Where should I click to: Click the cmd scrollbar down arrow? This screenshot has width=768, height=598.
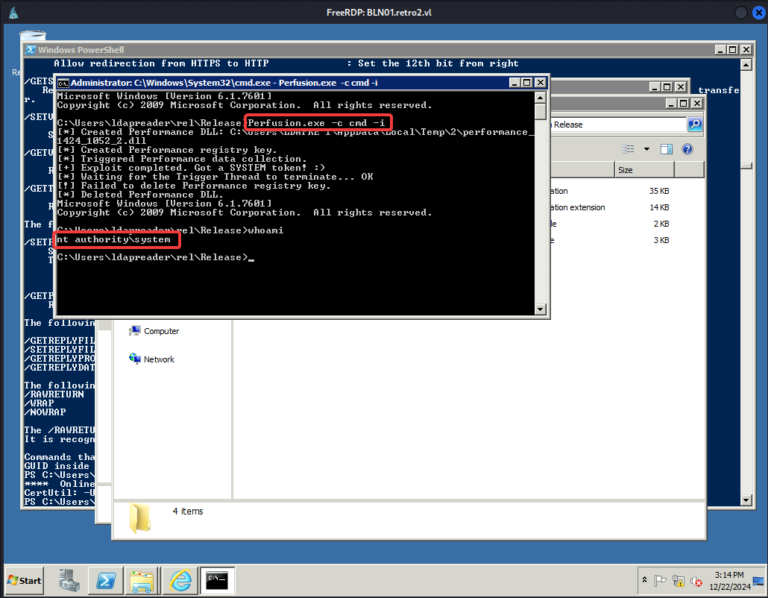pyautogui.click(x=540, y=309)
